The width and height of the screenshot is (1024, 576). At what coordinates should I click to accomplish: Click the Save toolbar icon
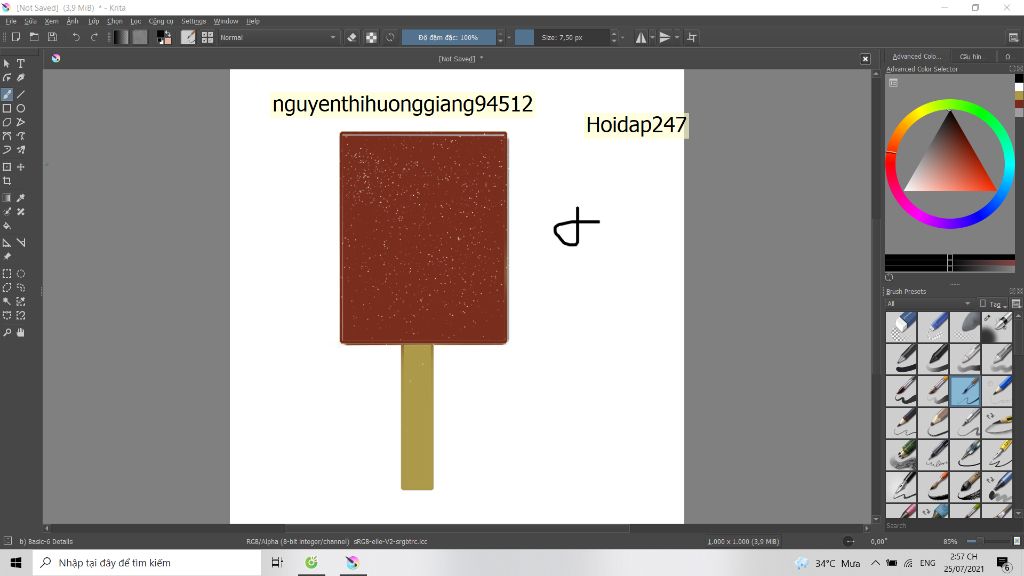(52, 37)
